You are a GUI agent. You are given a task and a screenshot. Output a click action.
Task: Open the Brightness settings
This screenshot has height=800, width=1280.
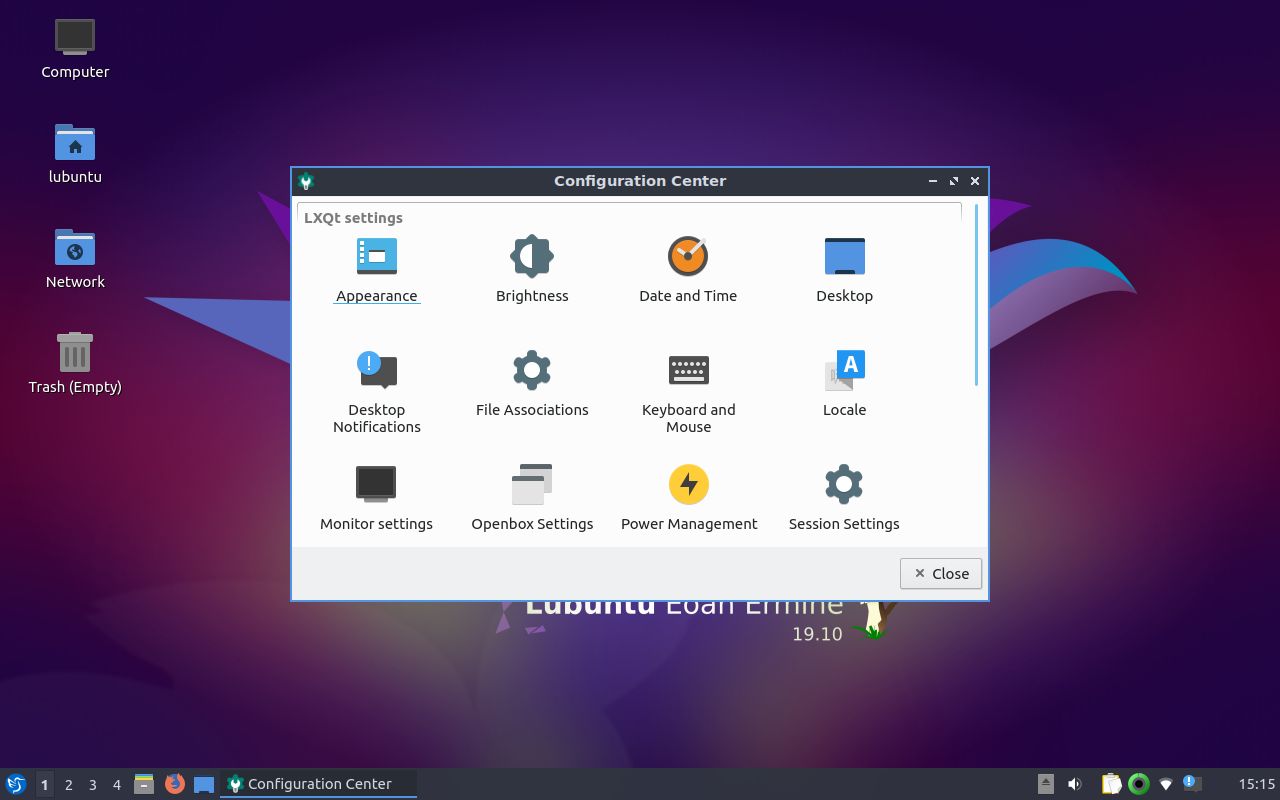[532, 266]
